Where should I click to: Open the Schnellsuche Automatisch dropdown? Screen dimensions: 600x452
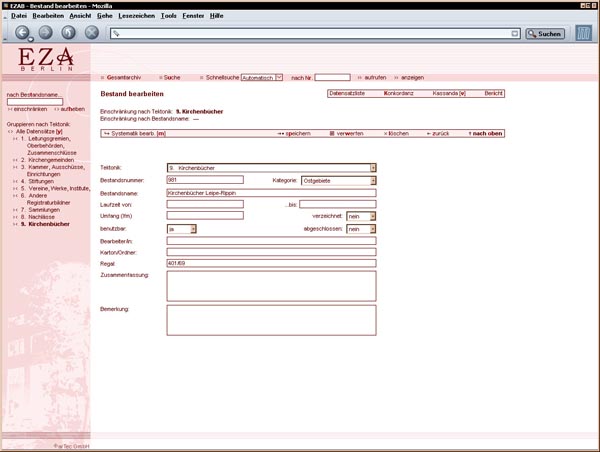pyautogui.click(x=262, y=78)
